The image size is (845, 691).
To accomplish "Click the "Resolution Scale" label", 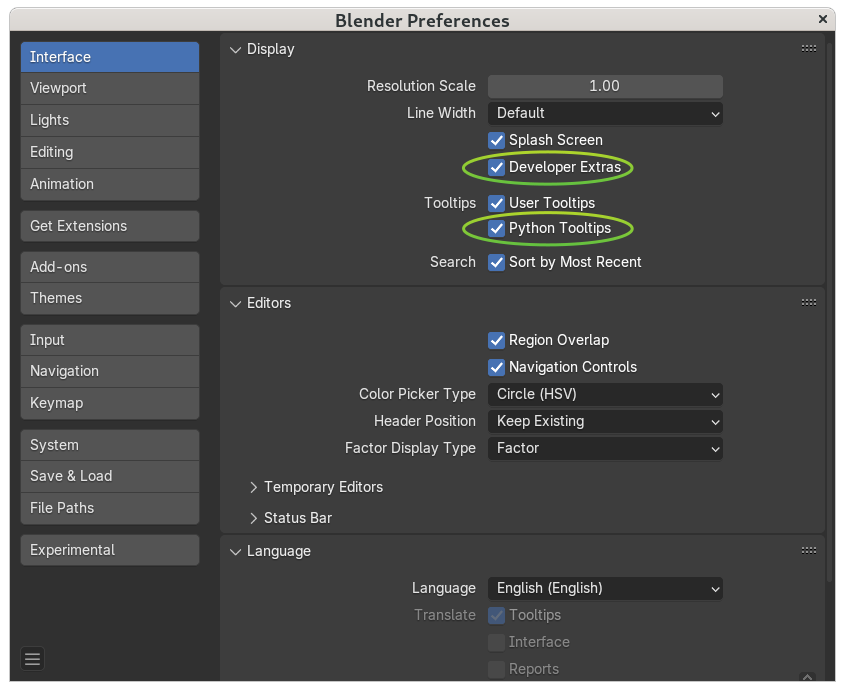I will coord(421,86).
